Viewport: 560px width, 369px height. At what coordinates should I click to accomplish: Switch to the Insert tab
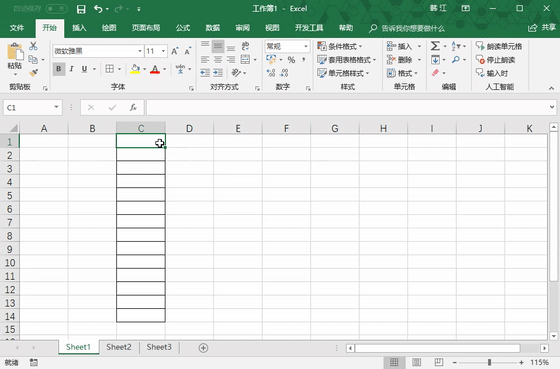pyautogui.click(x=79, y=28)
